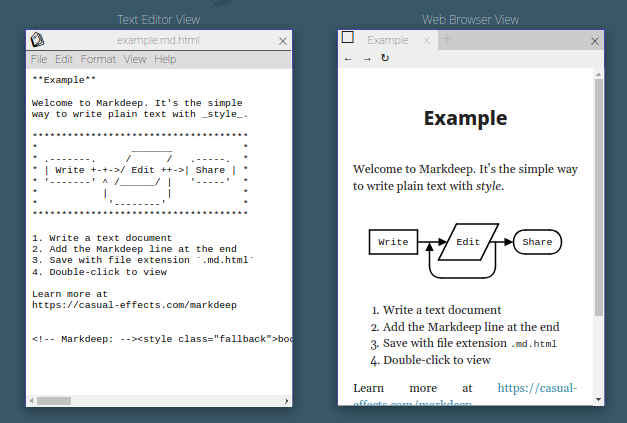Click the text editor app icon
Screen dimensions: 627x423
[38, 40]
